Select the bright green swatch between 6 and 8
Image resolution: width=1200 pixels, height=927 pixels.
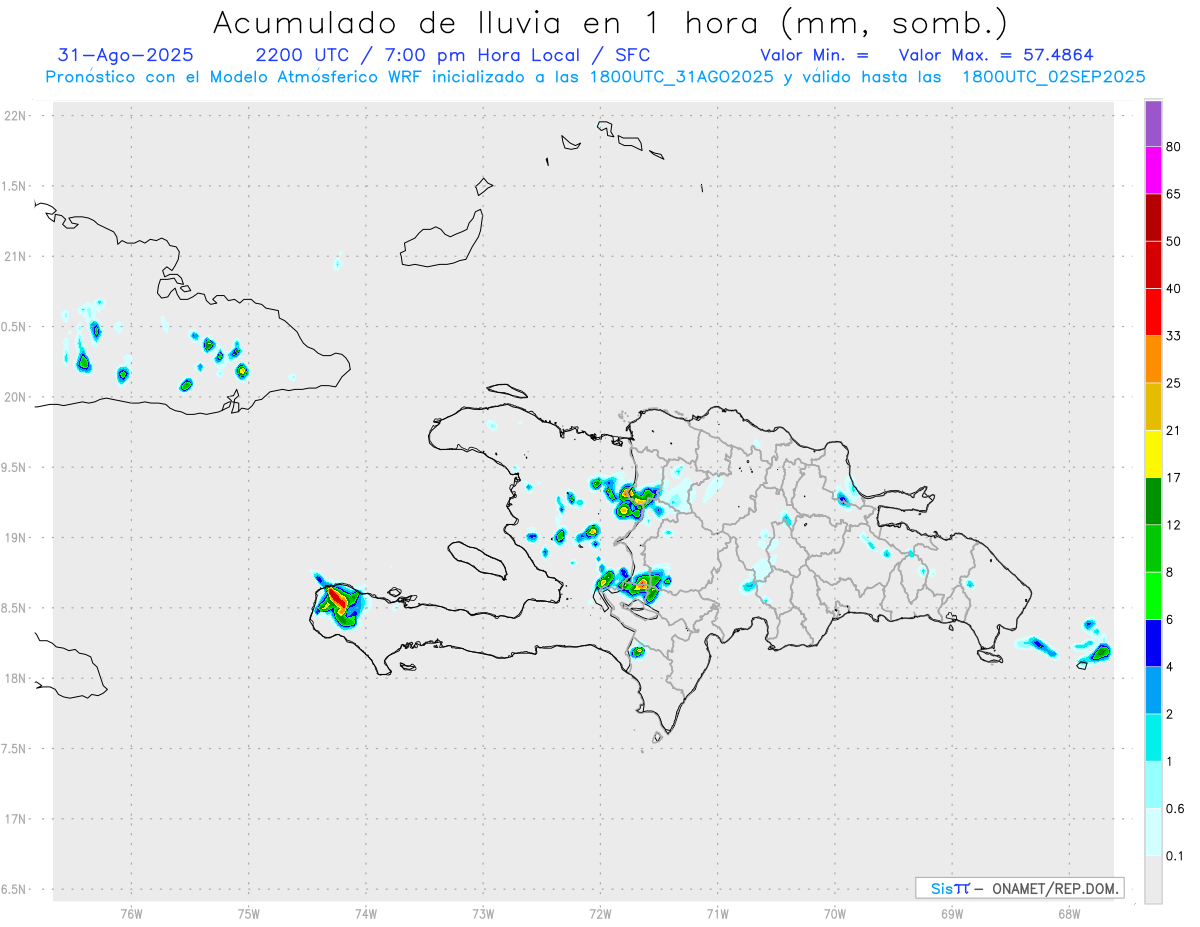[1153, 596]
